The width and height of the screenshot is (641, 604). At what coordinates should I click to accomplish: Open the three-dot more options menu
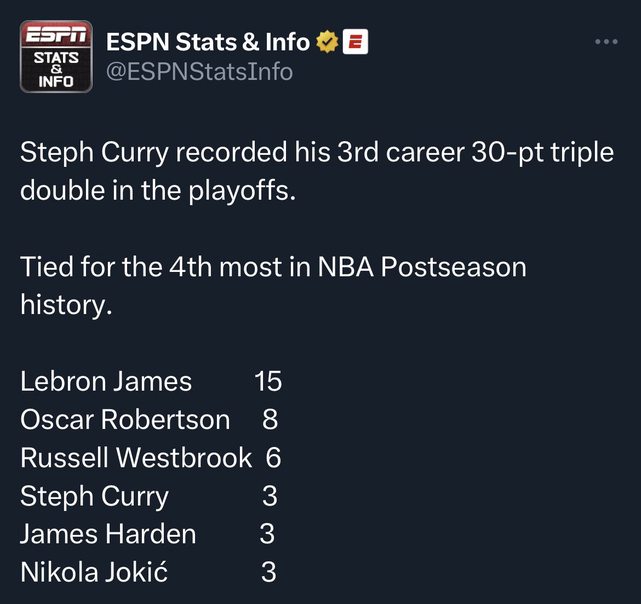tap(606, 42)
